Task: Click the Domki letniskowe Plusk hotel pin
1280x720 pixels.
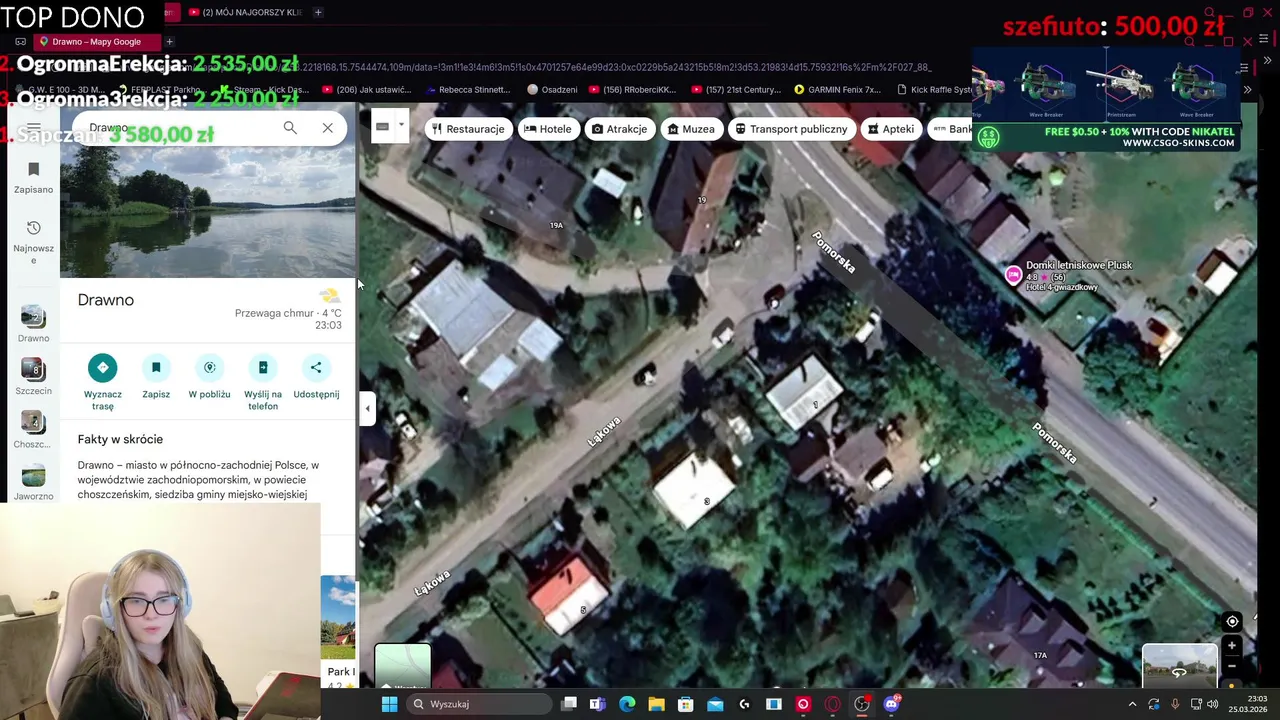Action: click(x=1014, y=275)
